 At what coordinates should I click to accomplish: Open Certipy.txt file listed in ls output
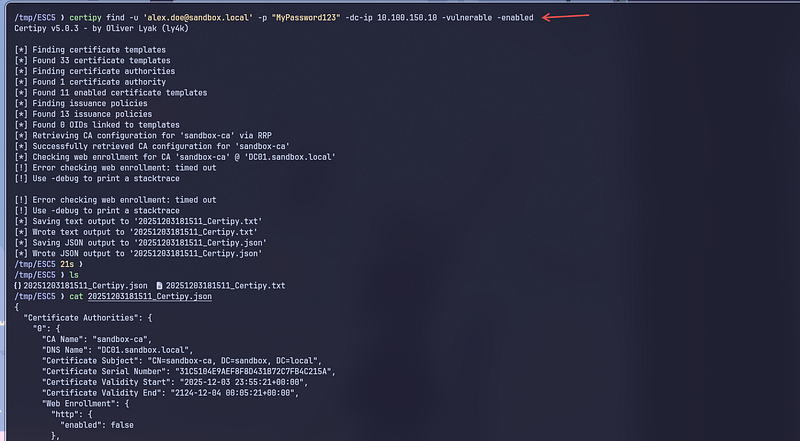tap(225, 286)
